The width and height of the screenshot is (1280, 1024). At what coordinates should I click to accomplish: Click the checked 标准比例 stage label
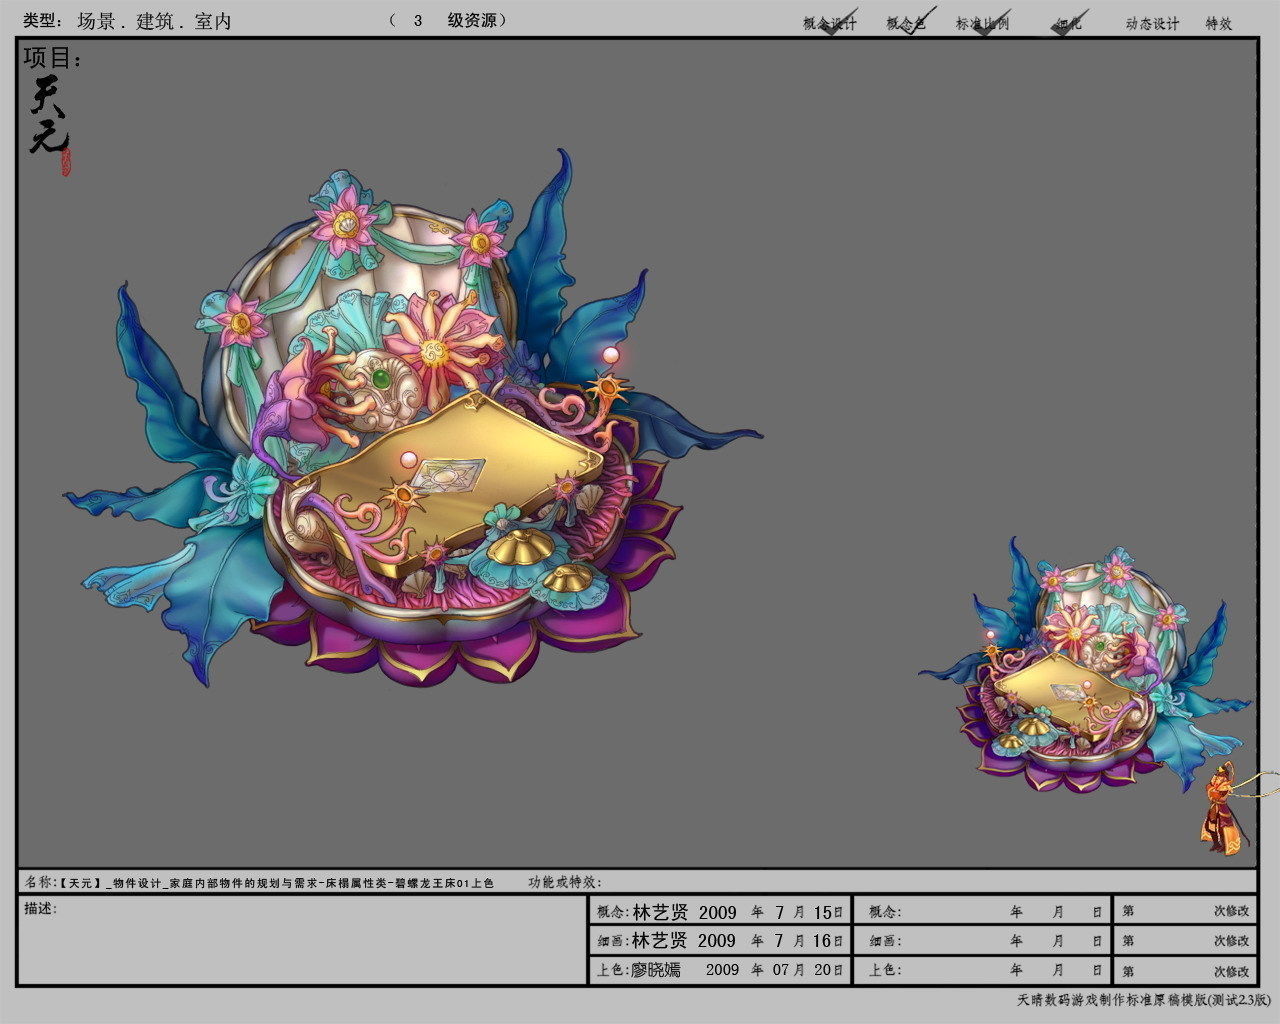click(982, 23)
